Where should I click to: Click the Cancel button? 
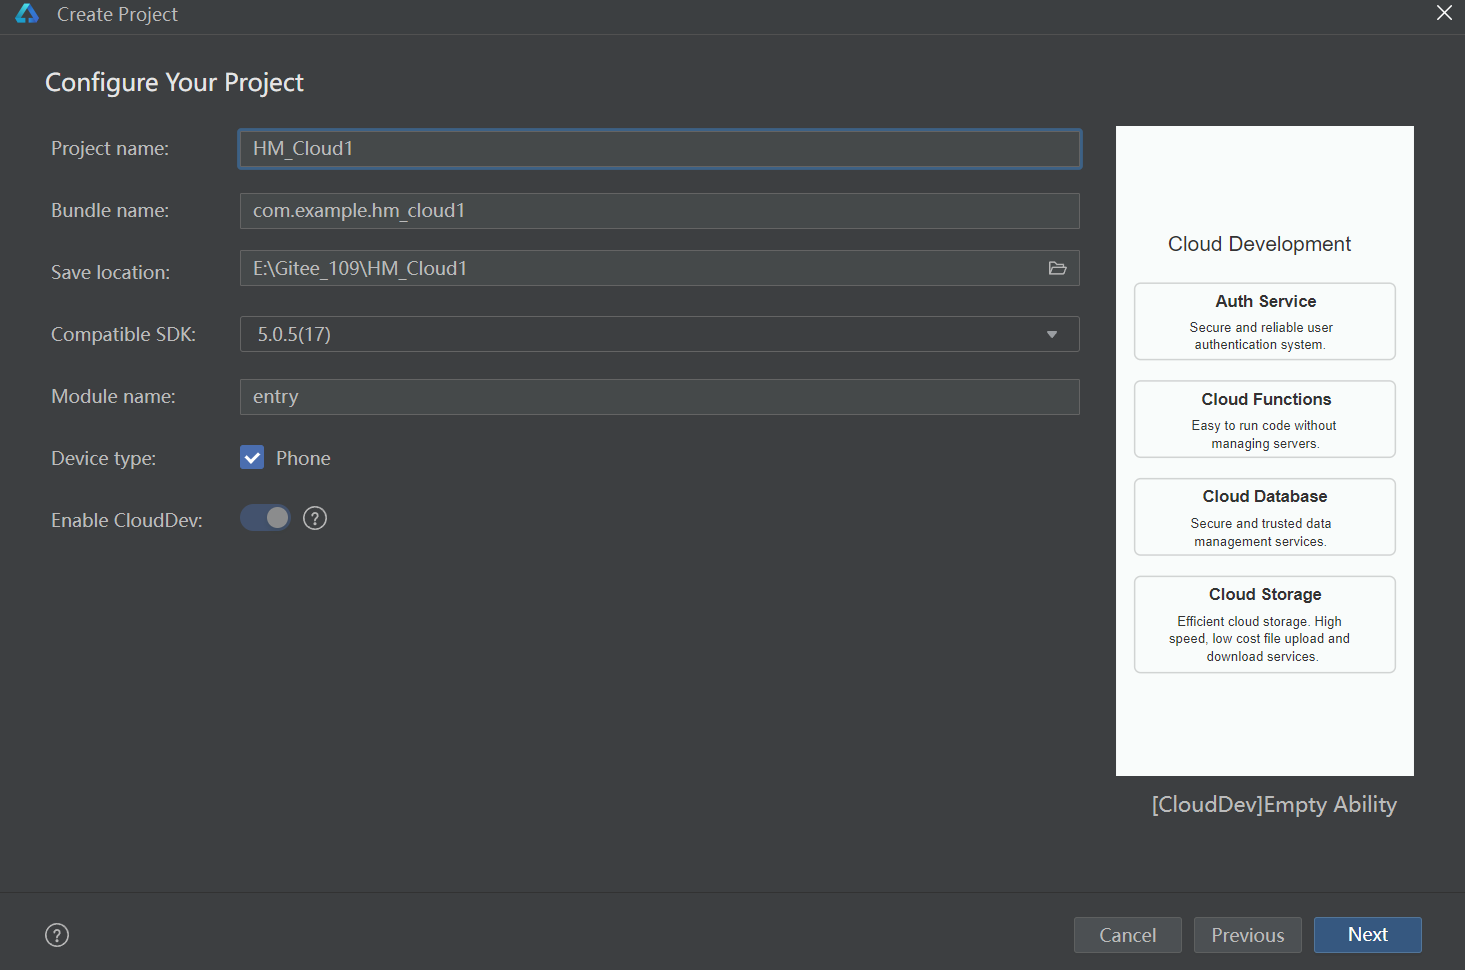point(1127,935)
